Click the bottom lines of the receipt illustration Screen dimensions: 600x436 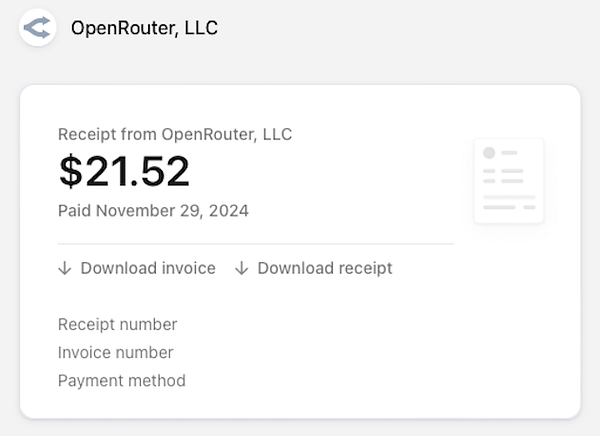[508, 203]
